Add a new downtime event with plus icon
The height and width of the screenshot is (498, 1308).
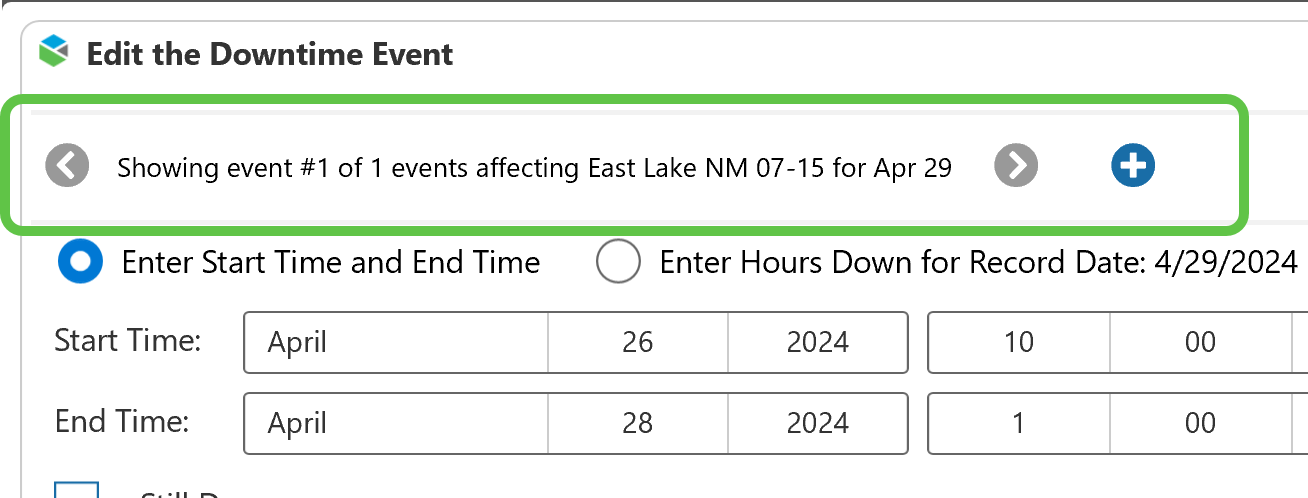point(1132,166)
